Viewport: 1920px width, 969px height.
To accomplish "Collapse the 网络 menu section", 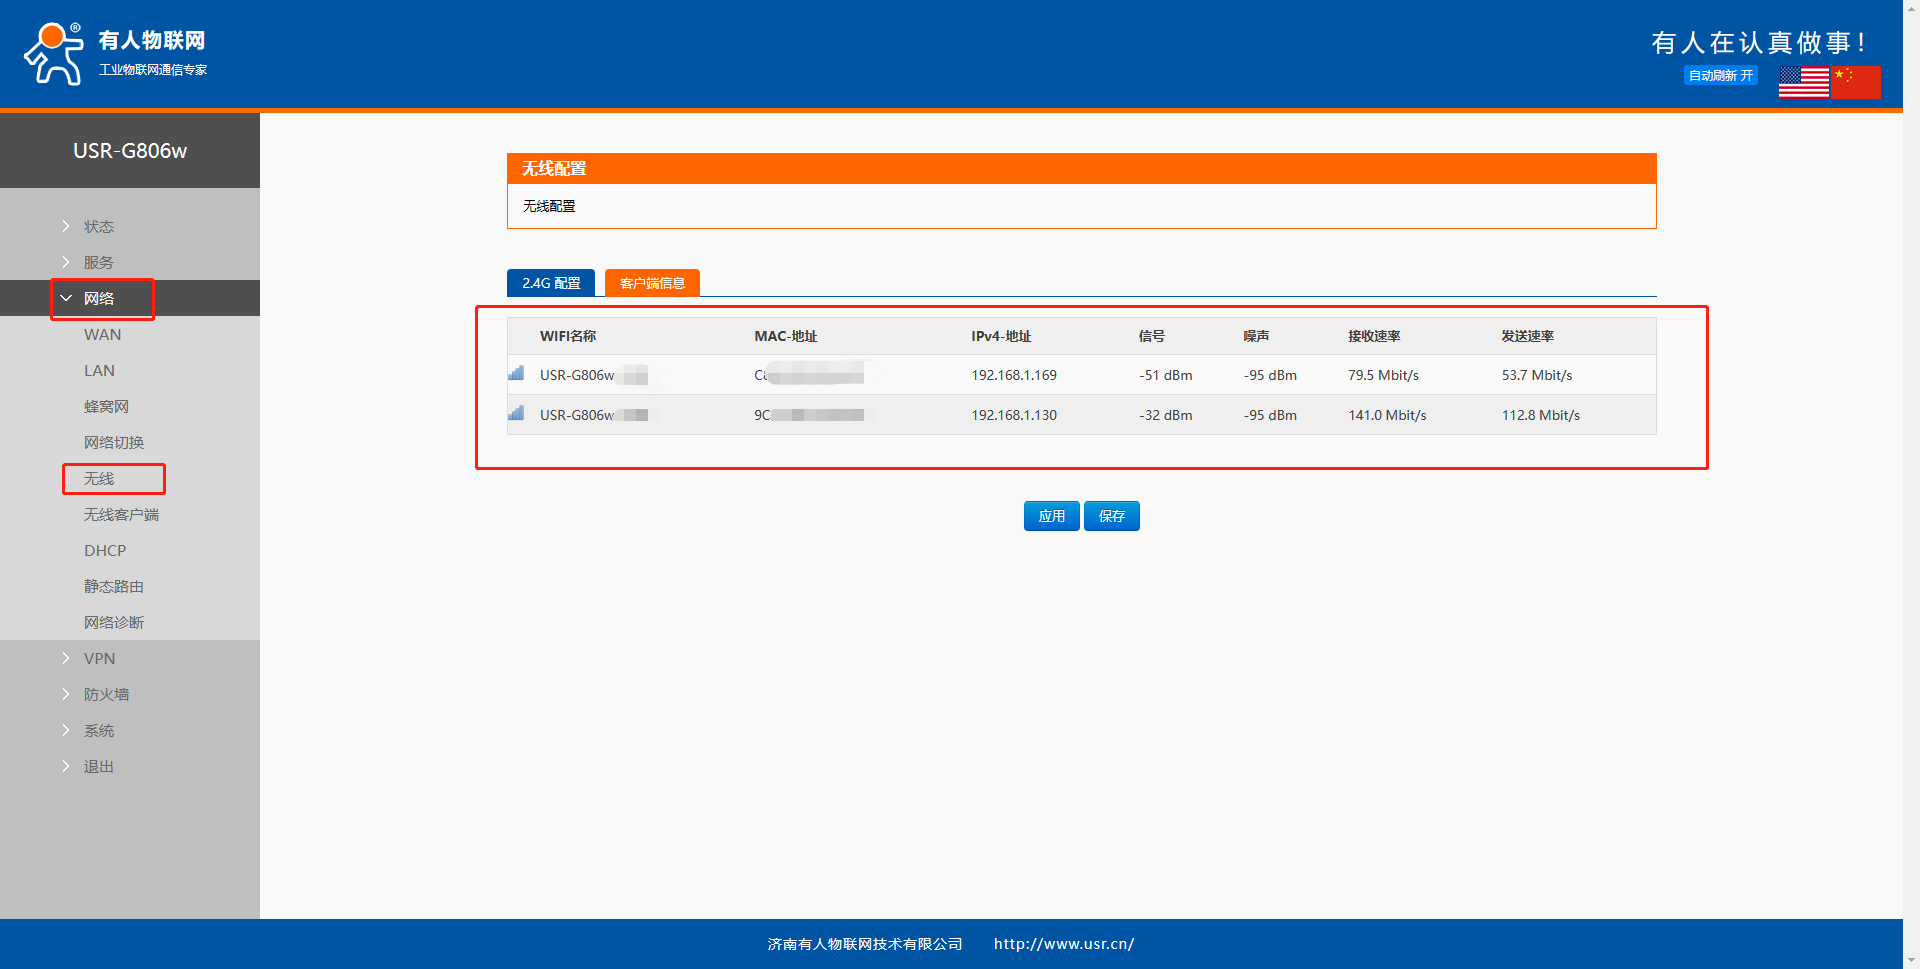I will tap(98, 299).
